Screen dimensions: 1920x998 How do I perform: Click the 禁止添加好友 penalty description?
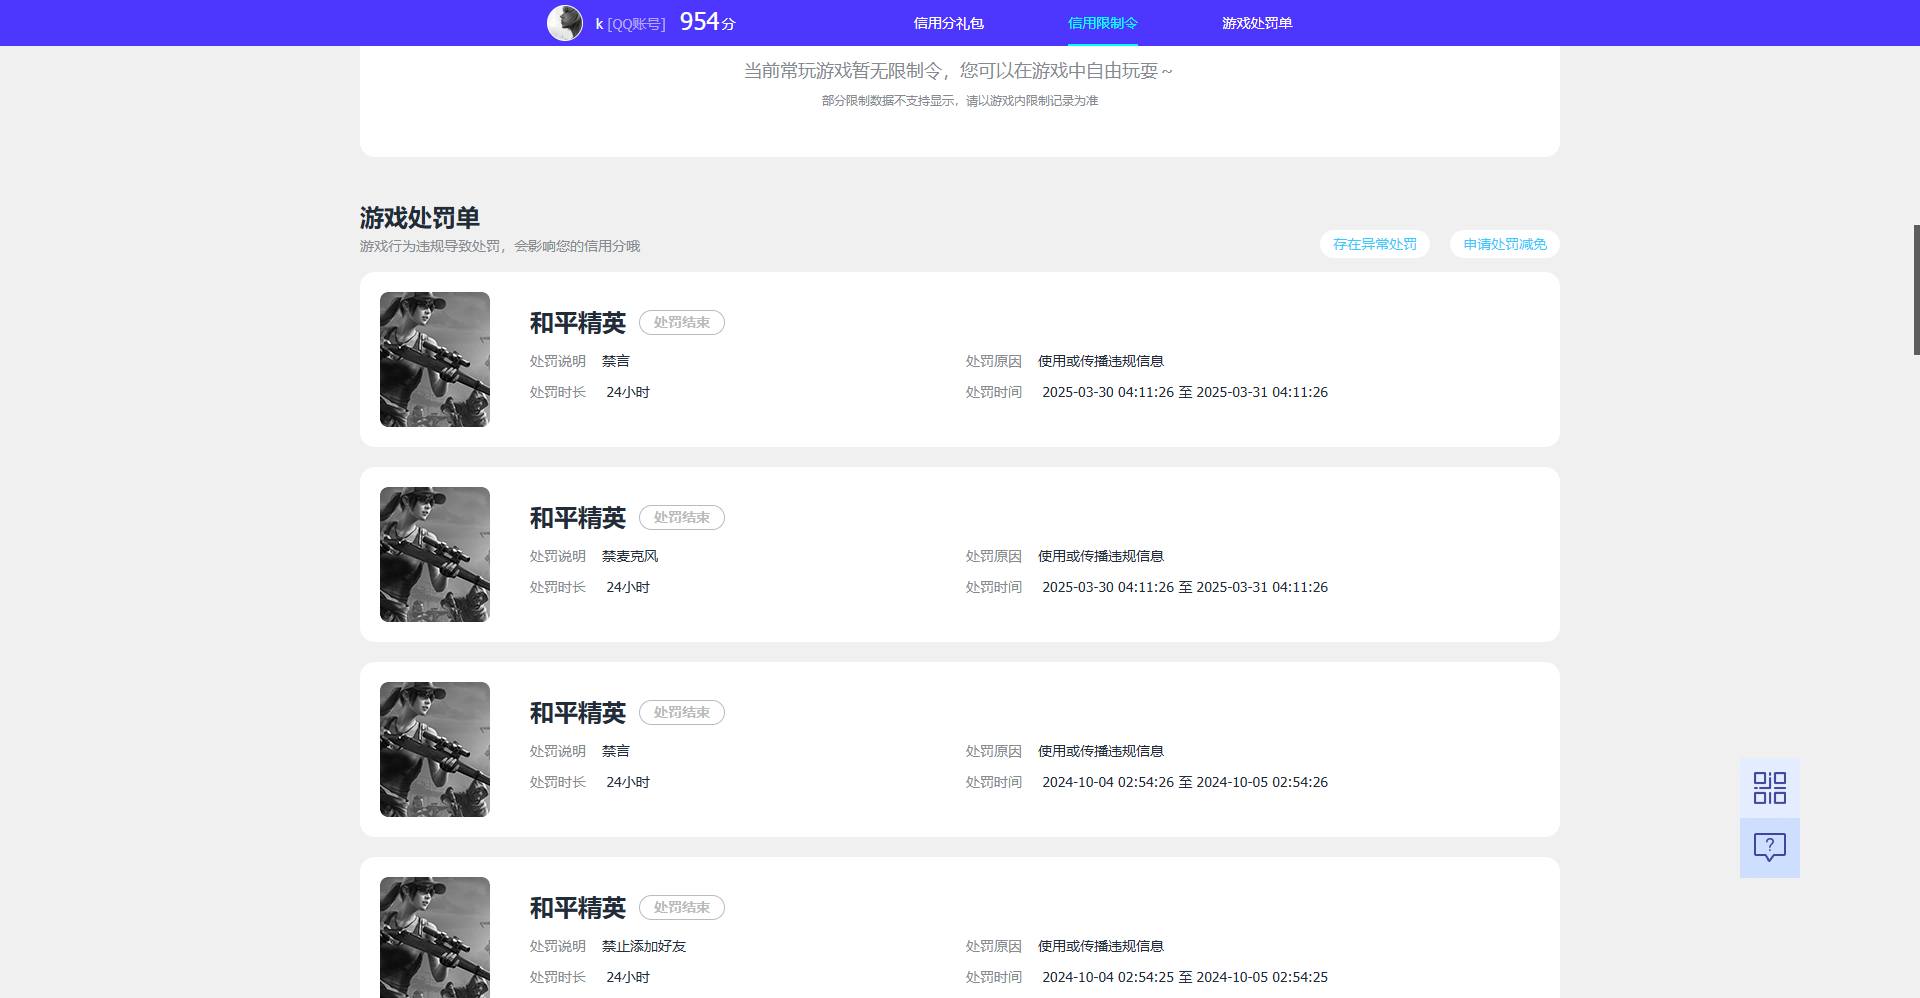(644, 946)
